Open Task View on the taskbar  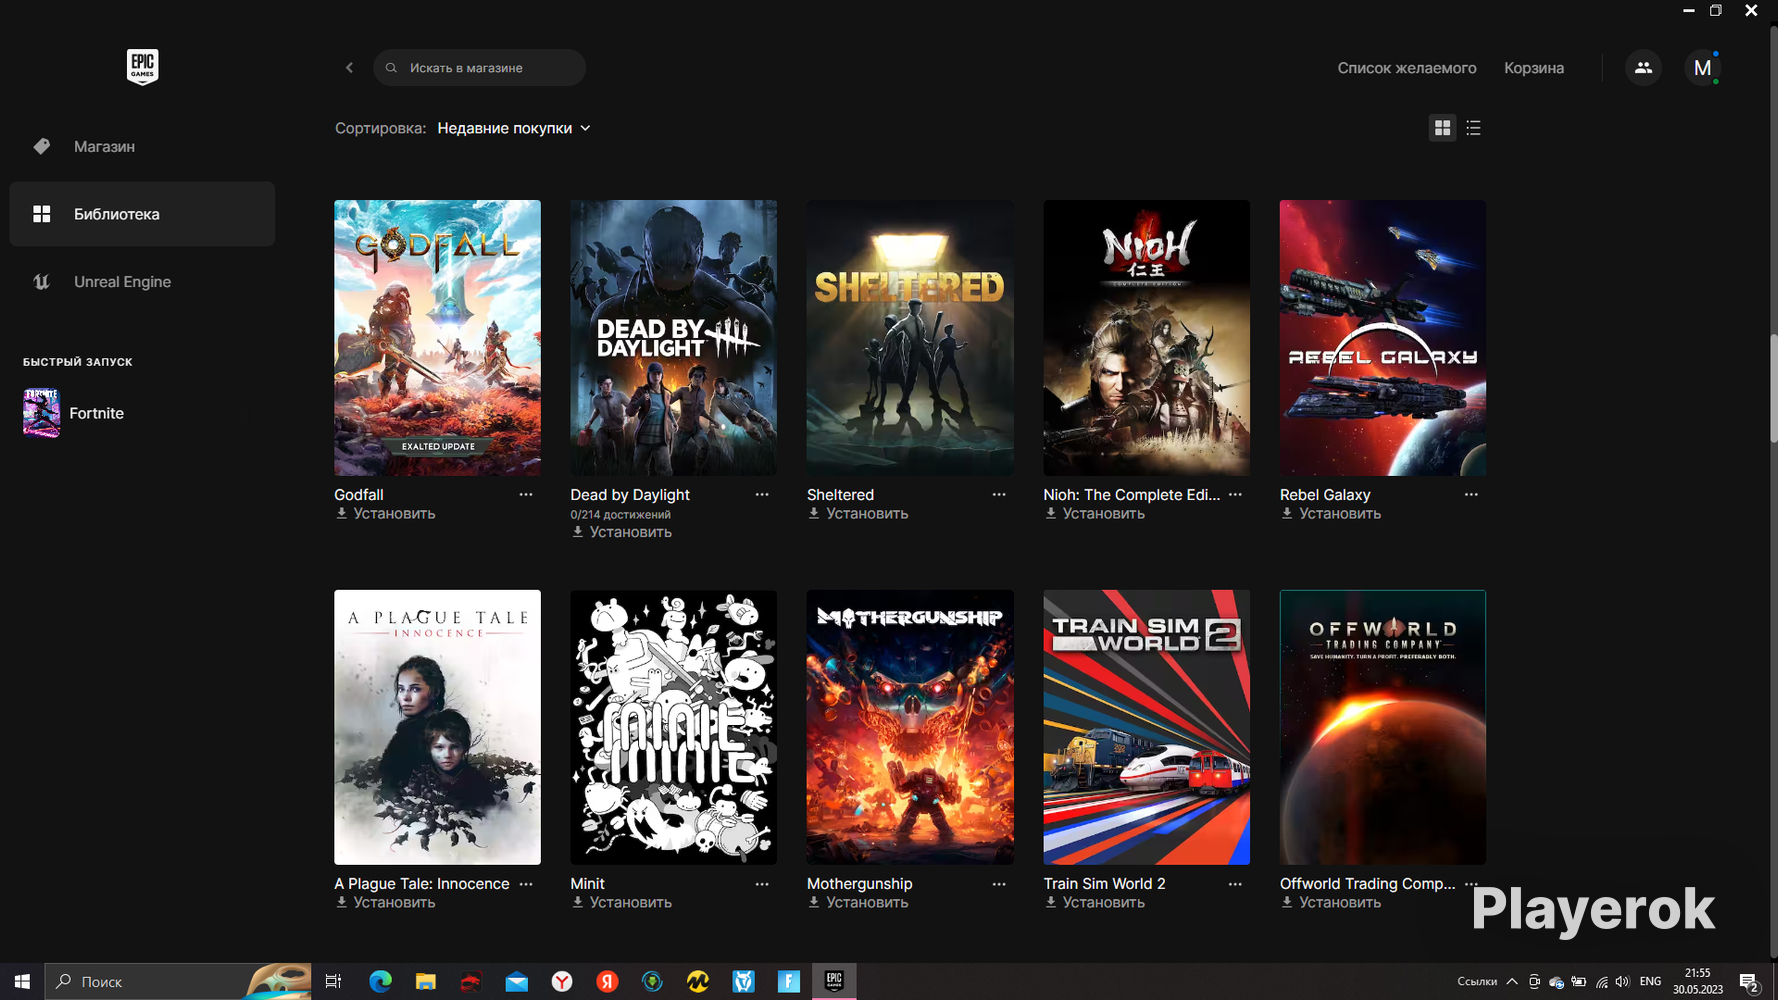334,982
